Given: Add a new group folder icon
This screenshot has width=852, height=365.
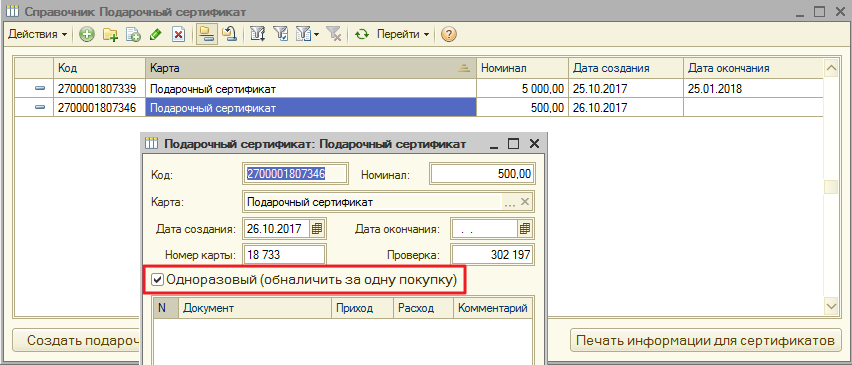Looking at the screenshot, I should pos(110,35).
